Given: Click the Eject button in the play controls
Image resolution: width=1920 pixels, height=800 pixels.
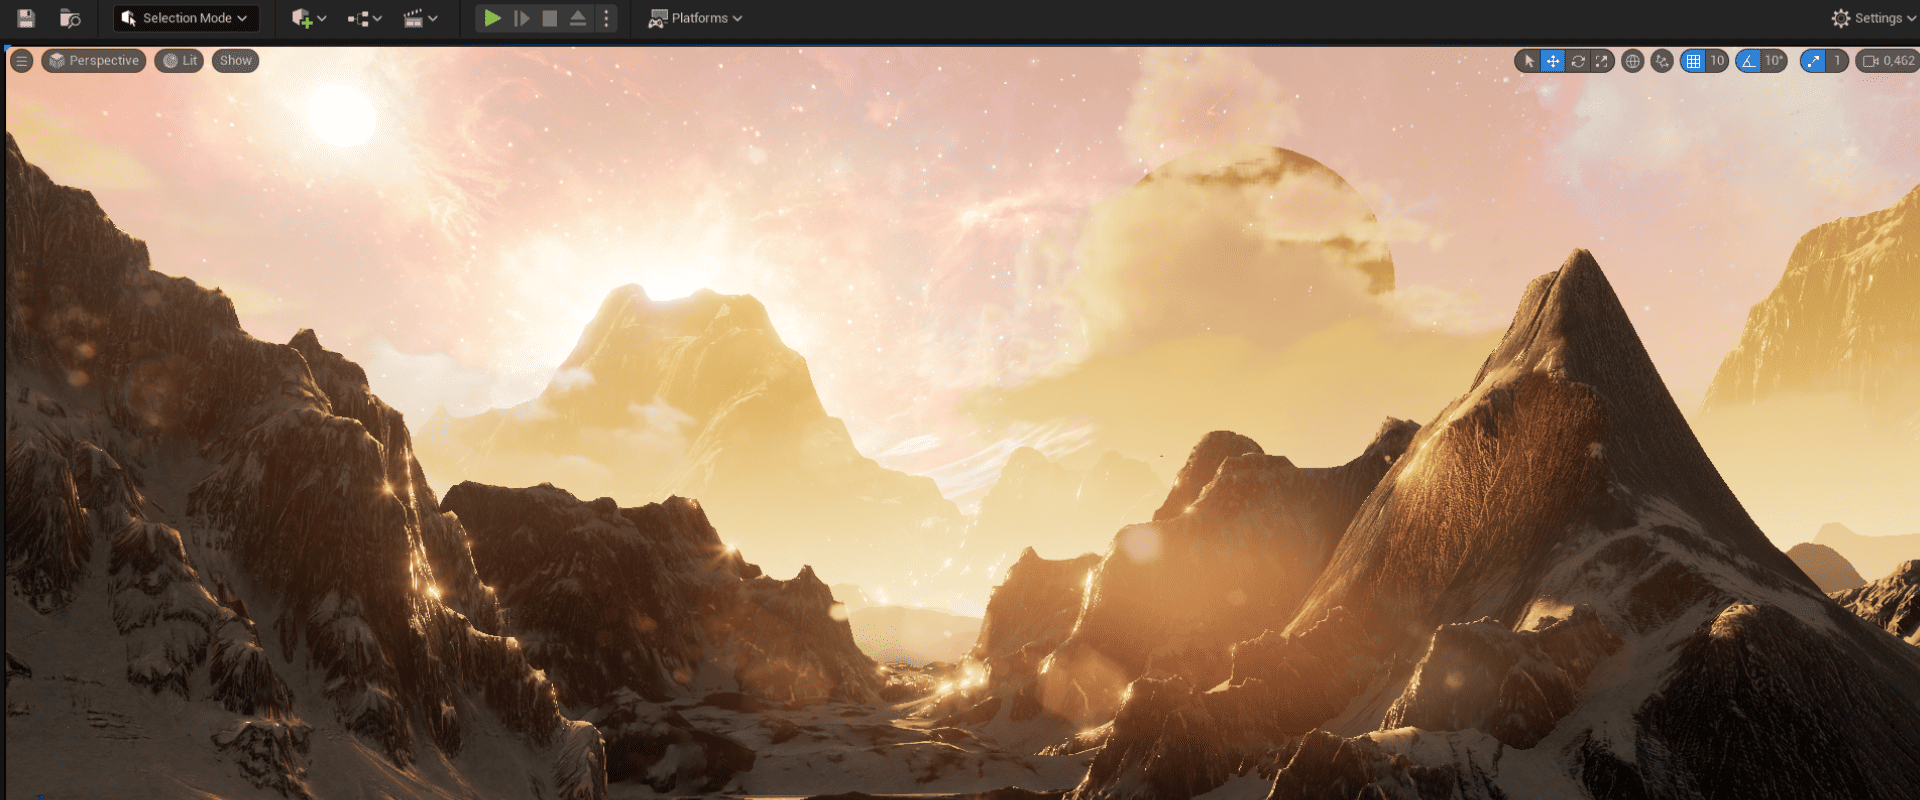Looking at the screenshot, I should (578, 18).
